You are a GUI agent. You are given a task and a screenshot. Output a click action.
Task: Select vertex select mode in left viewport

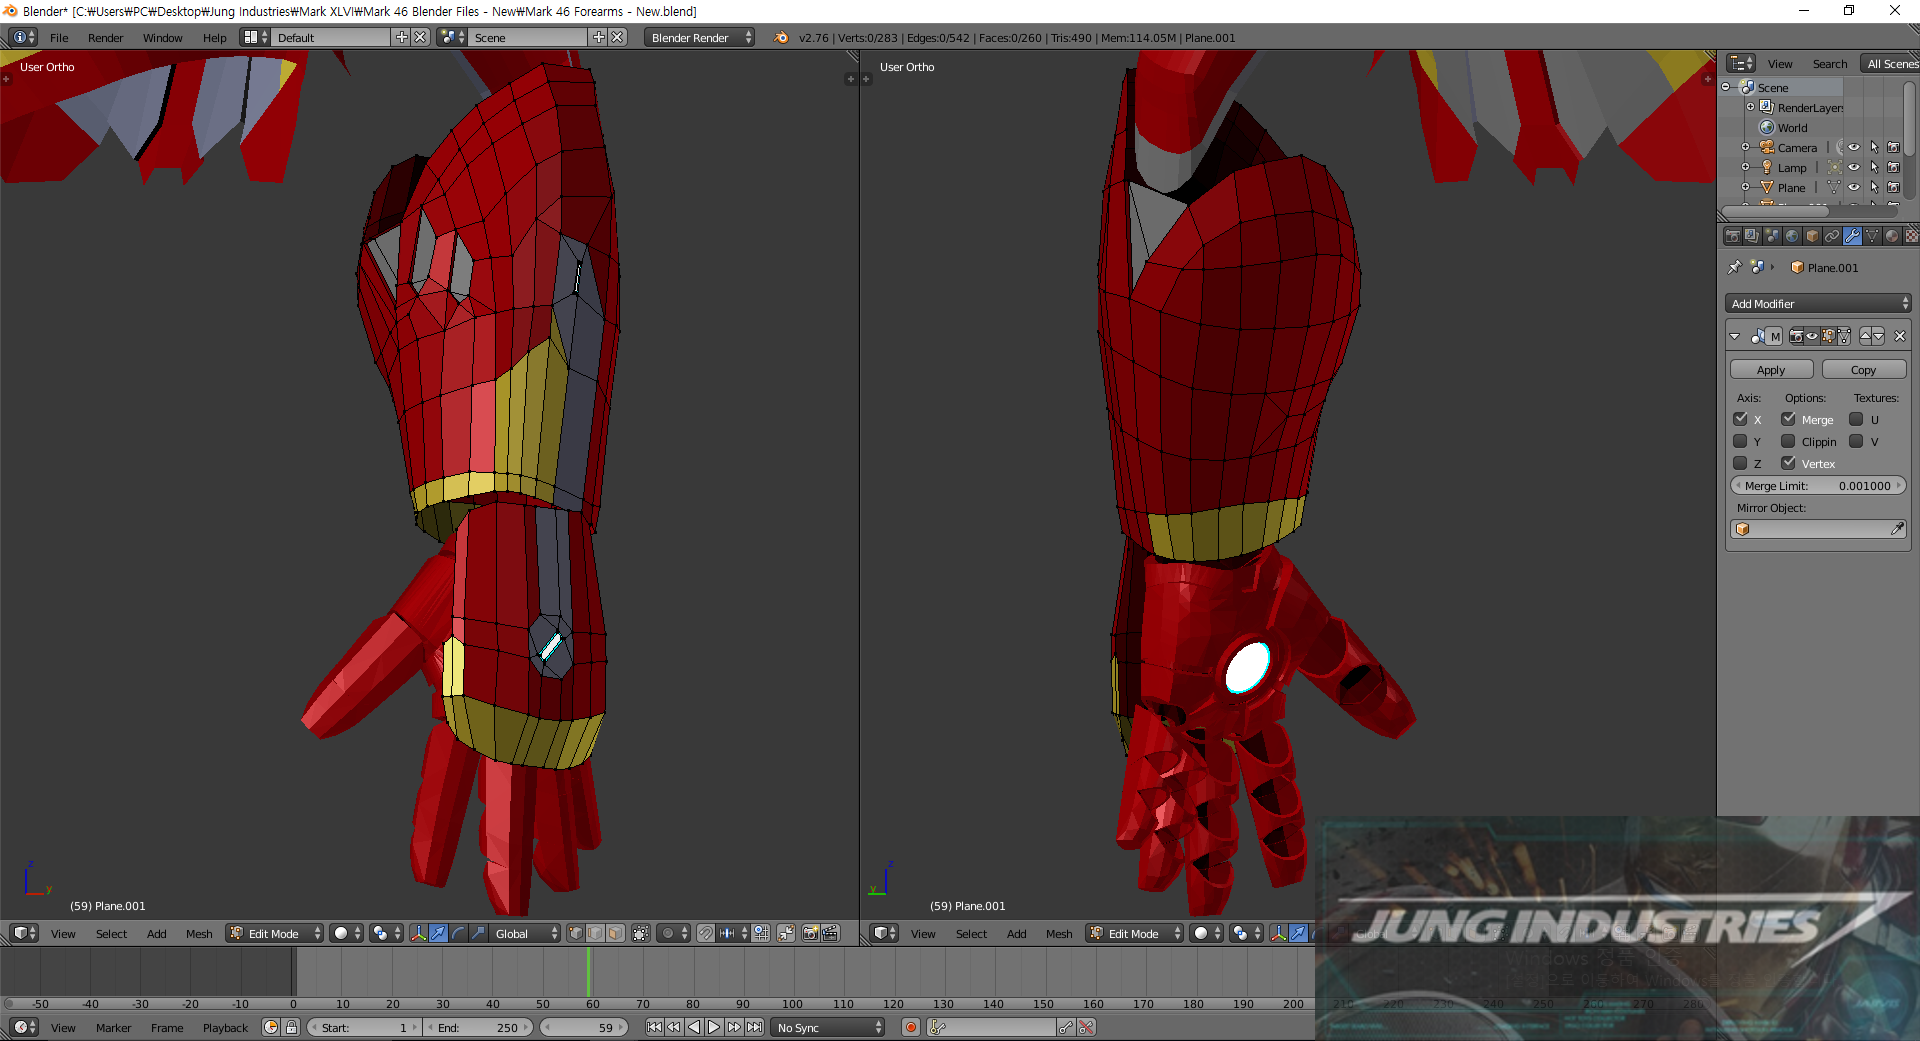coord(576,933)
